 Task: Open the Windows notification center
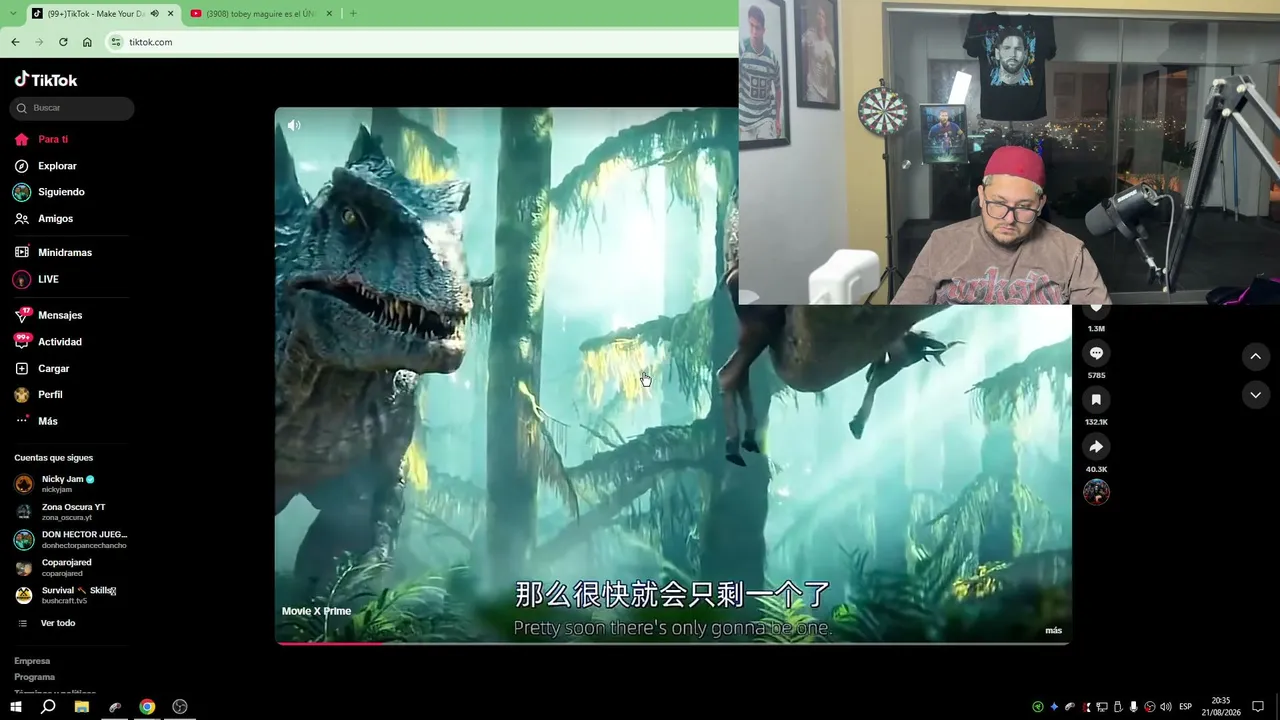pos(1259,707)
